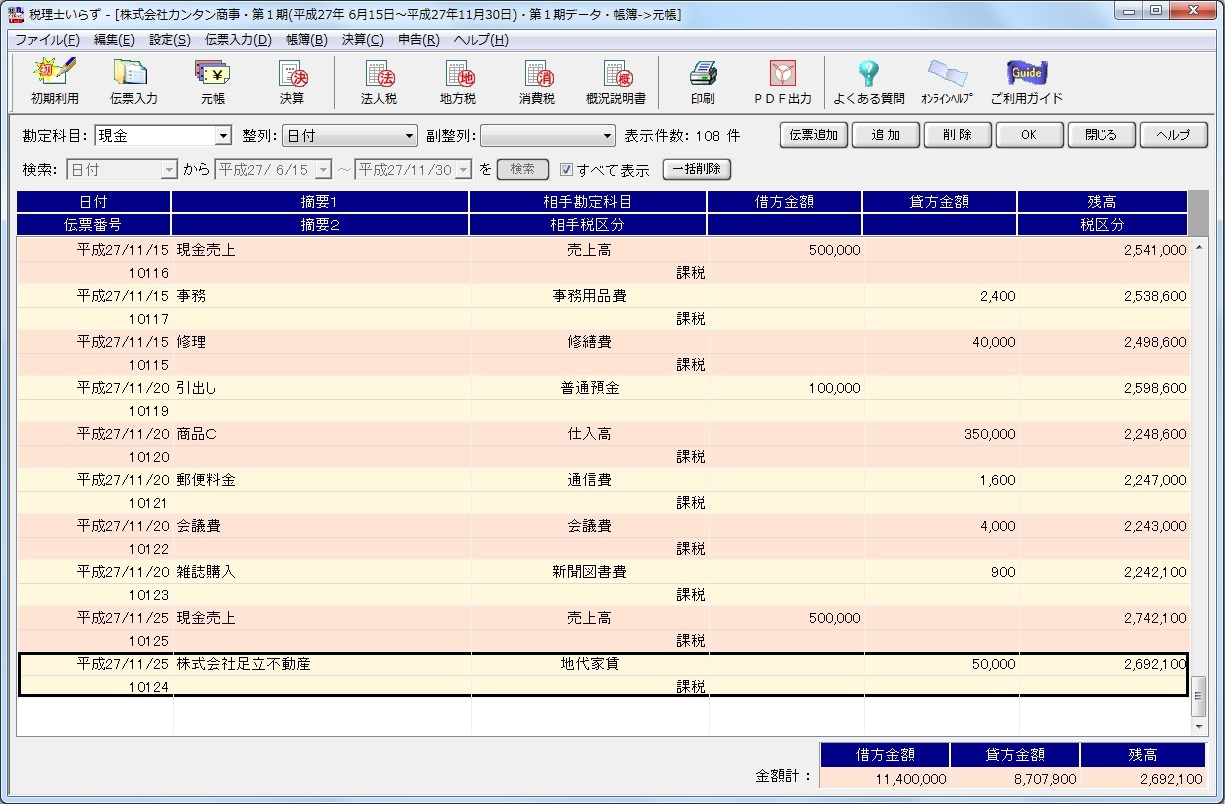Open the 帳簿(B) menu

click(306, 40)
